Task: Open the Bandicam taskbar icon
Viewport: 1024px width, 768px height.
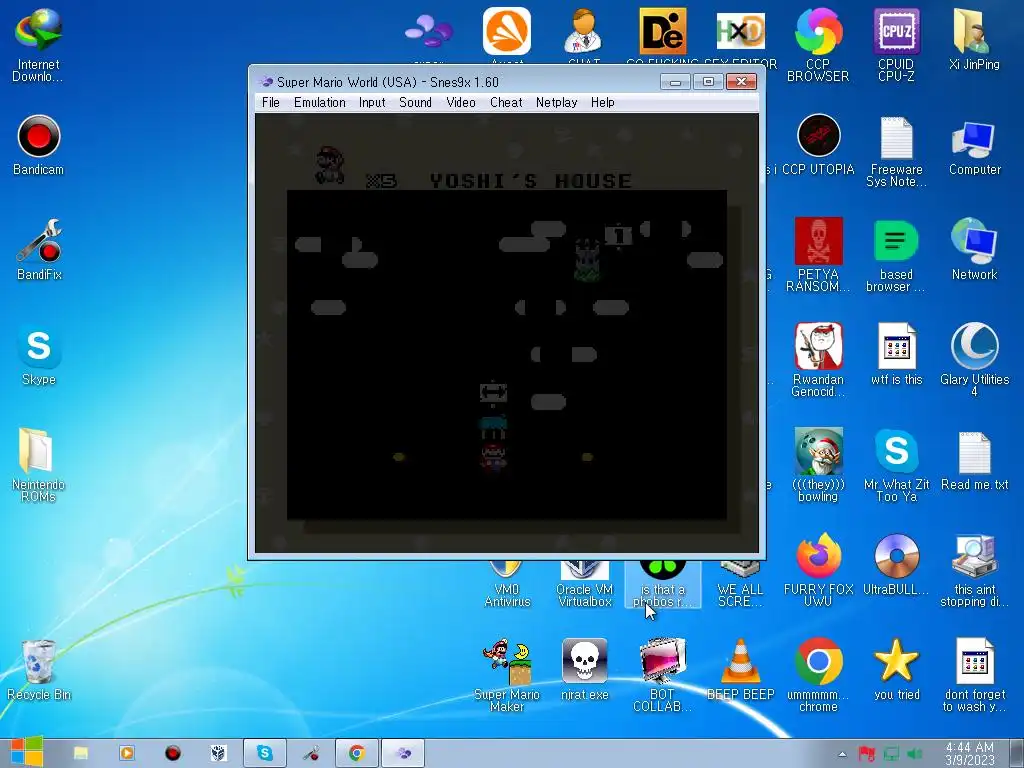Action: click(172, 753)
